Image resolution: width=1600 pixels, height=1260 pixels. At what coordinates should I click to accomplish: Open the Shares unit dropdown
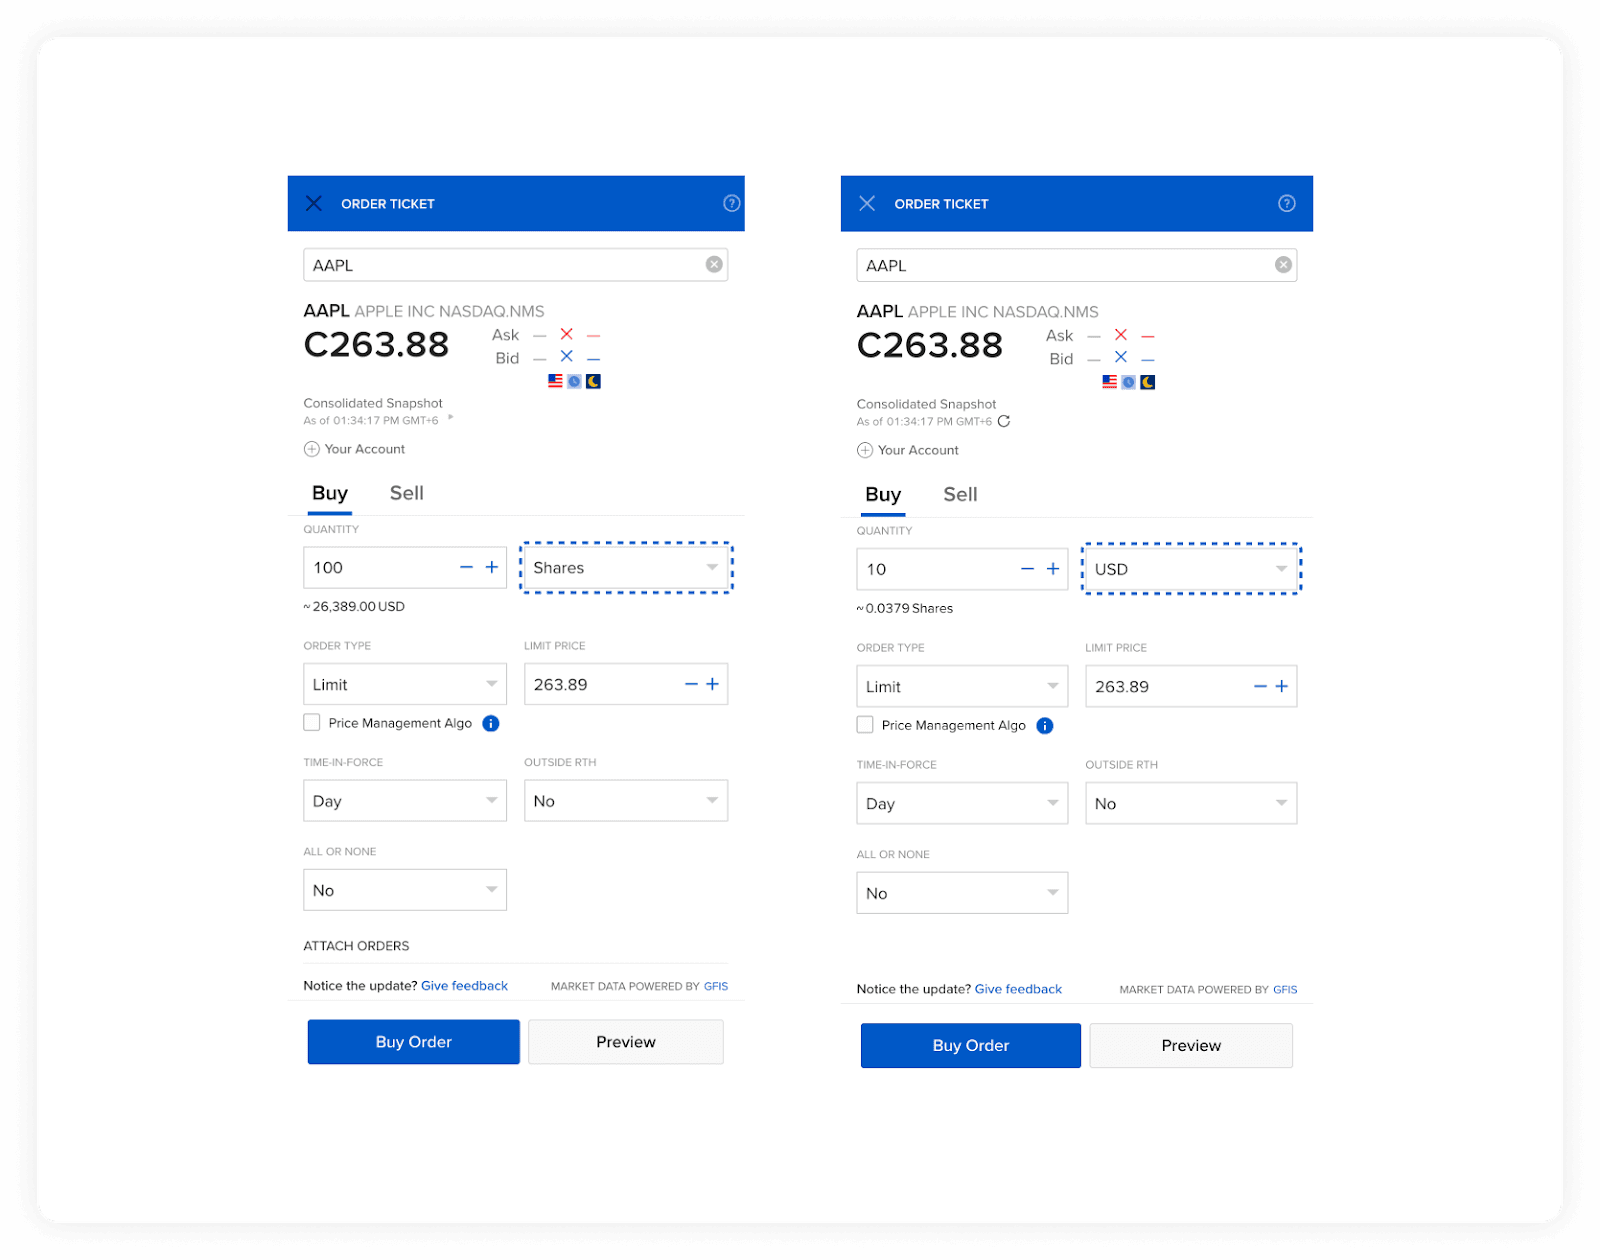pos(626,568)
